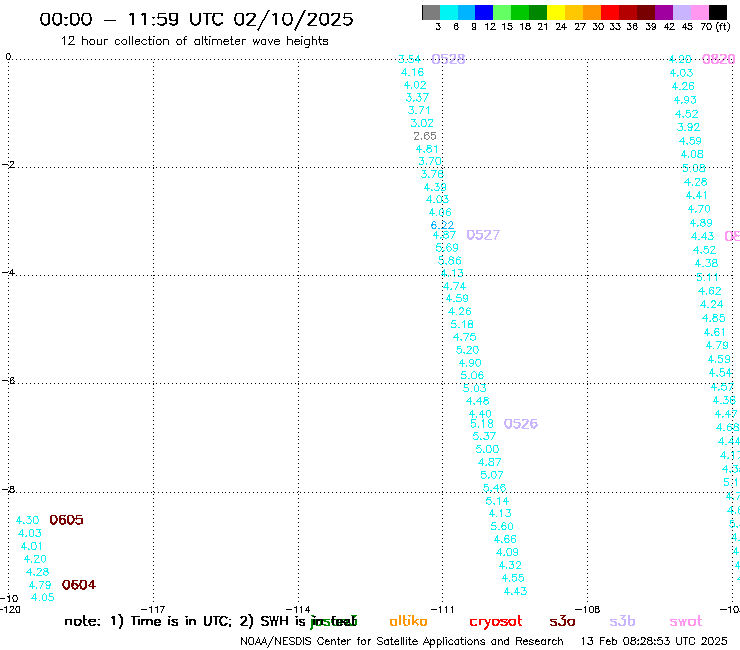740x650 pixels.
Task: Click the '-114' longitude axis label
Action: pyautogui.click(x=298, y=609)
